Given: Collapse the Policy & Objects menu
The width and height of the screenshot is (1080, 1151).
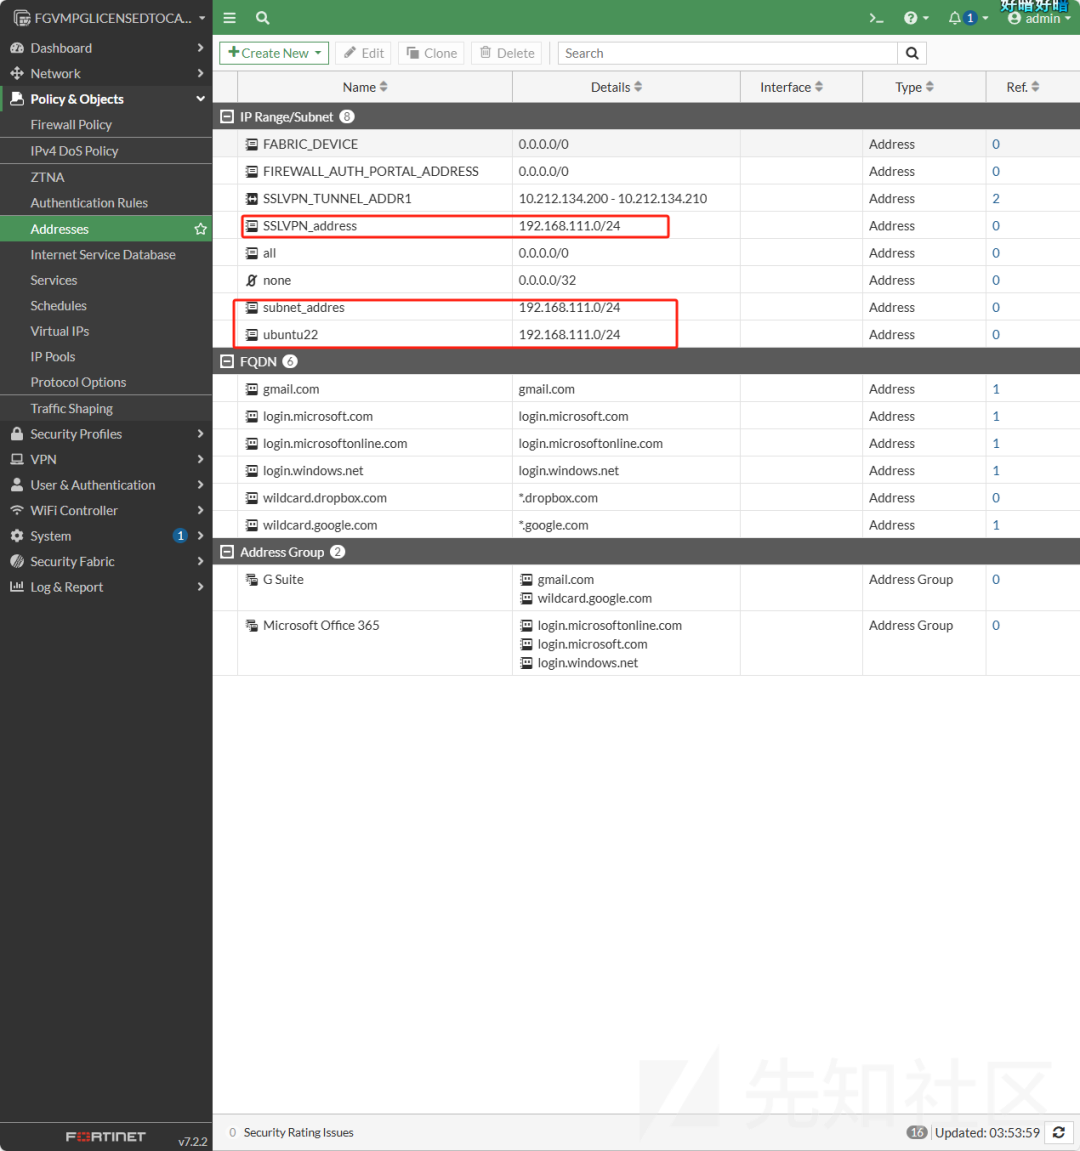Looking at the screenshot, I should point(200,98).
